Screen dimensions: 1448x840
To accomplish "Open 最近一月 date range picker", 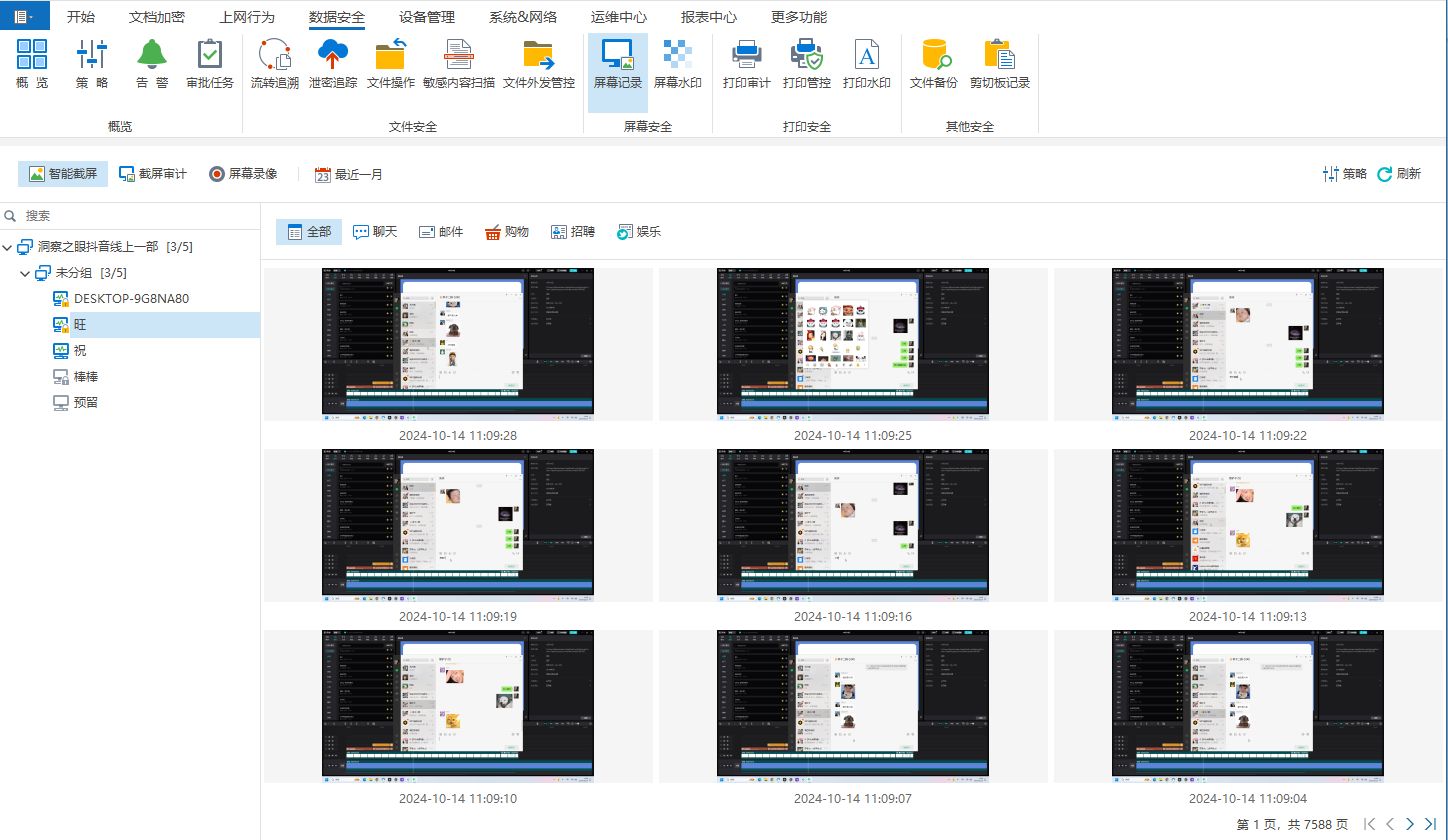I will pos(349,174).
